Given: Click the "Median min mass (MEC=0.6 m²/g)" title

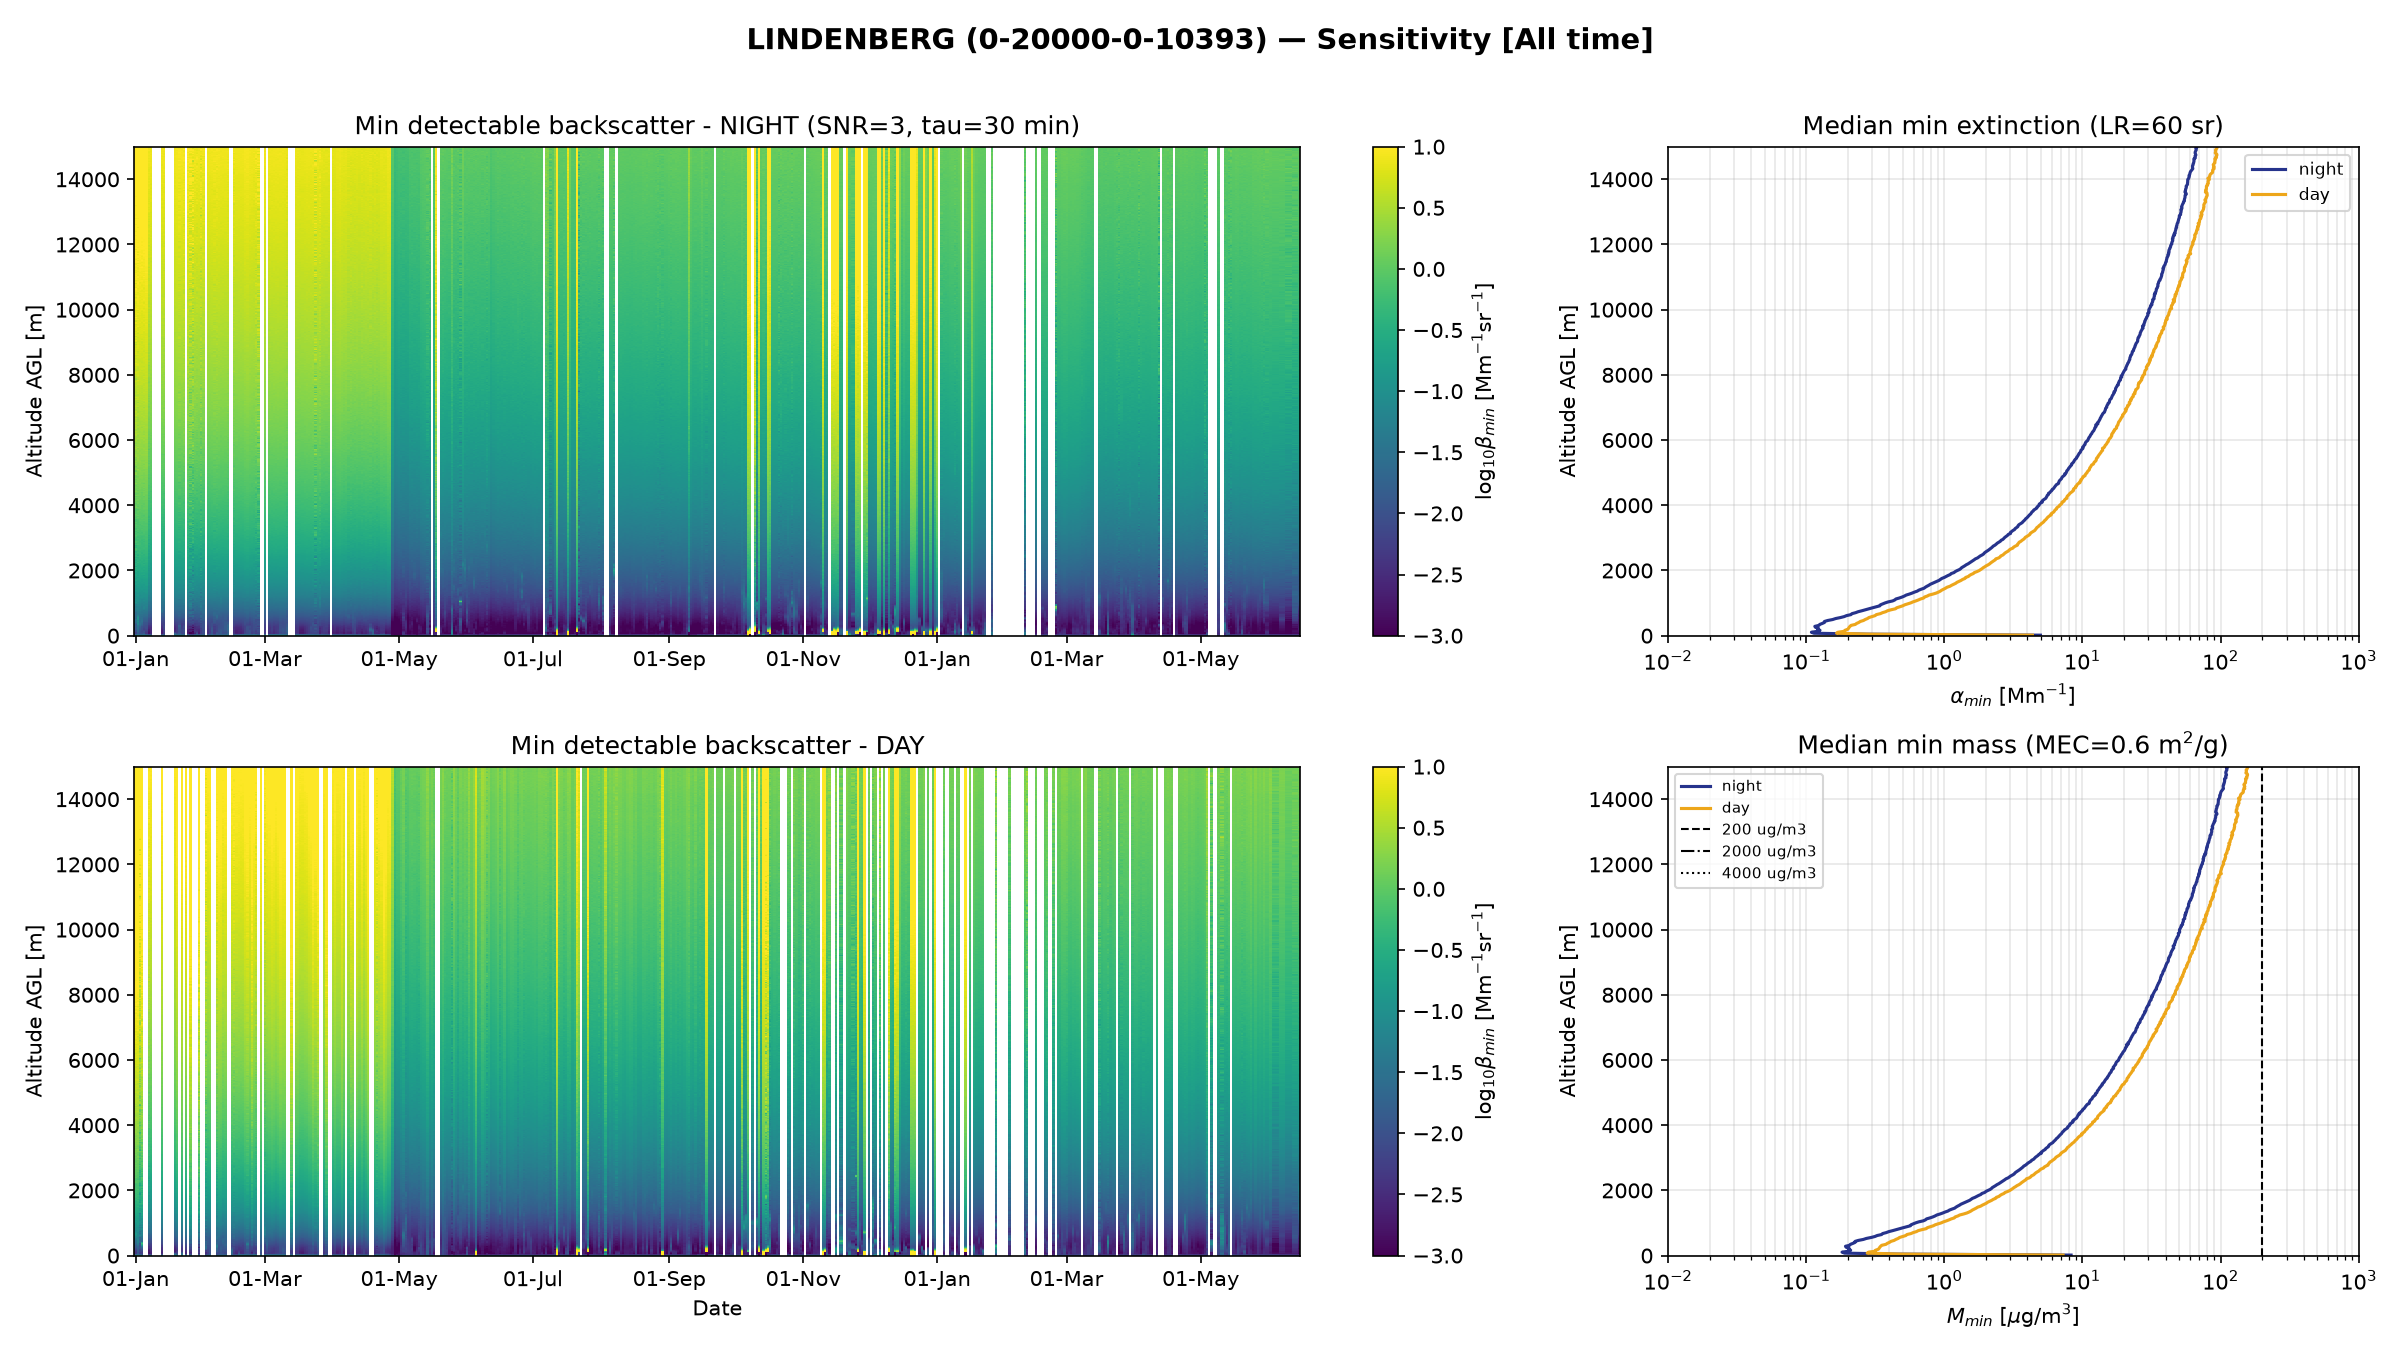Looking at the screenshot, I should click(x=2013, y=745).
